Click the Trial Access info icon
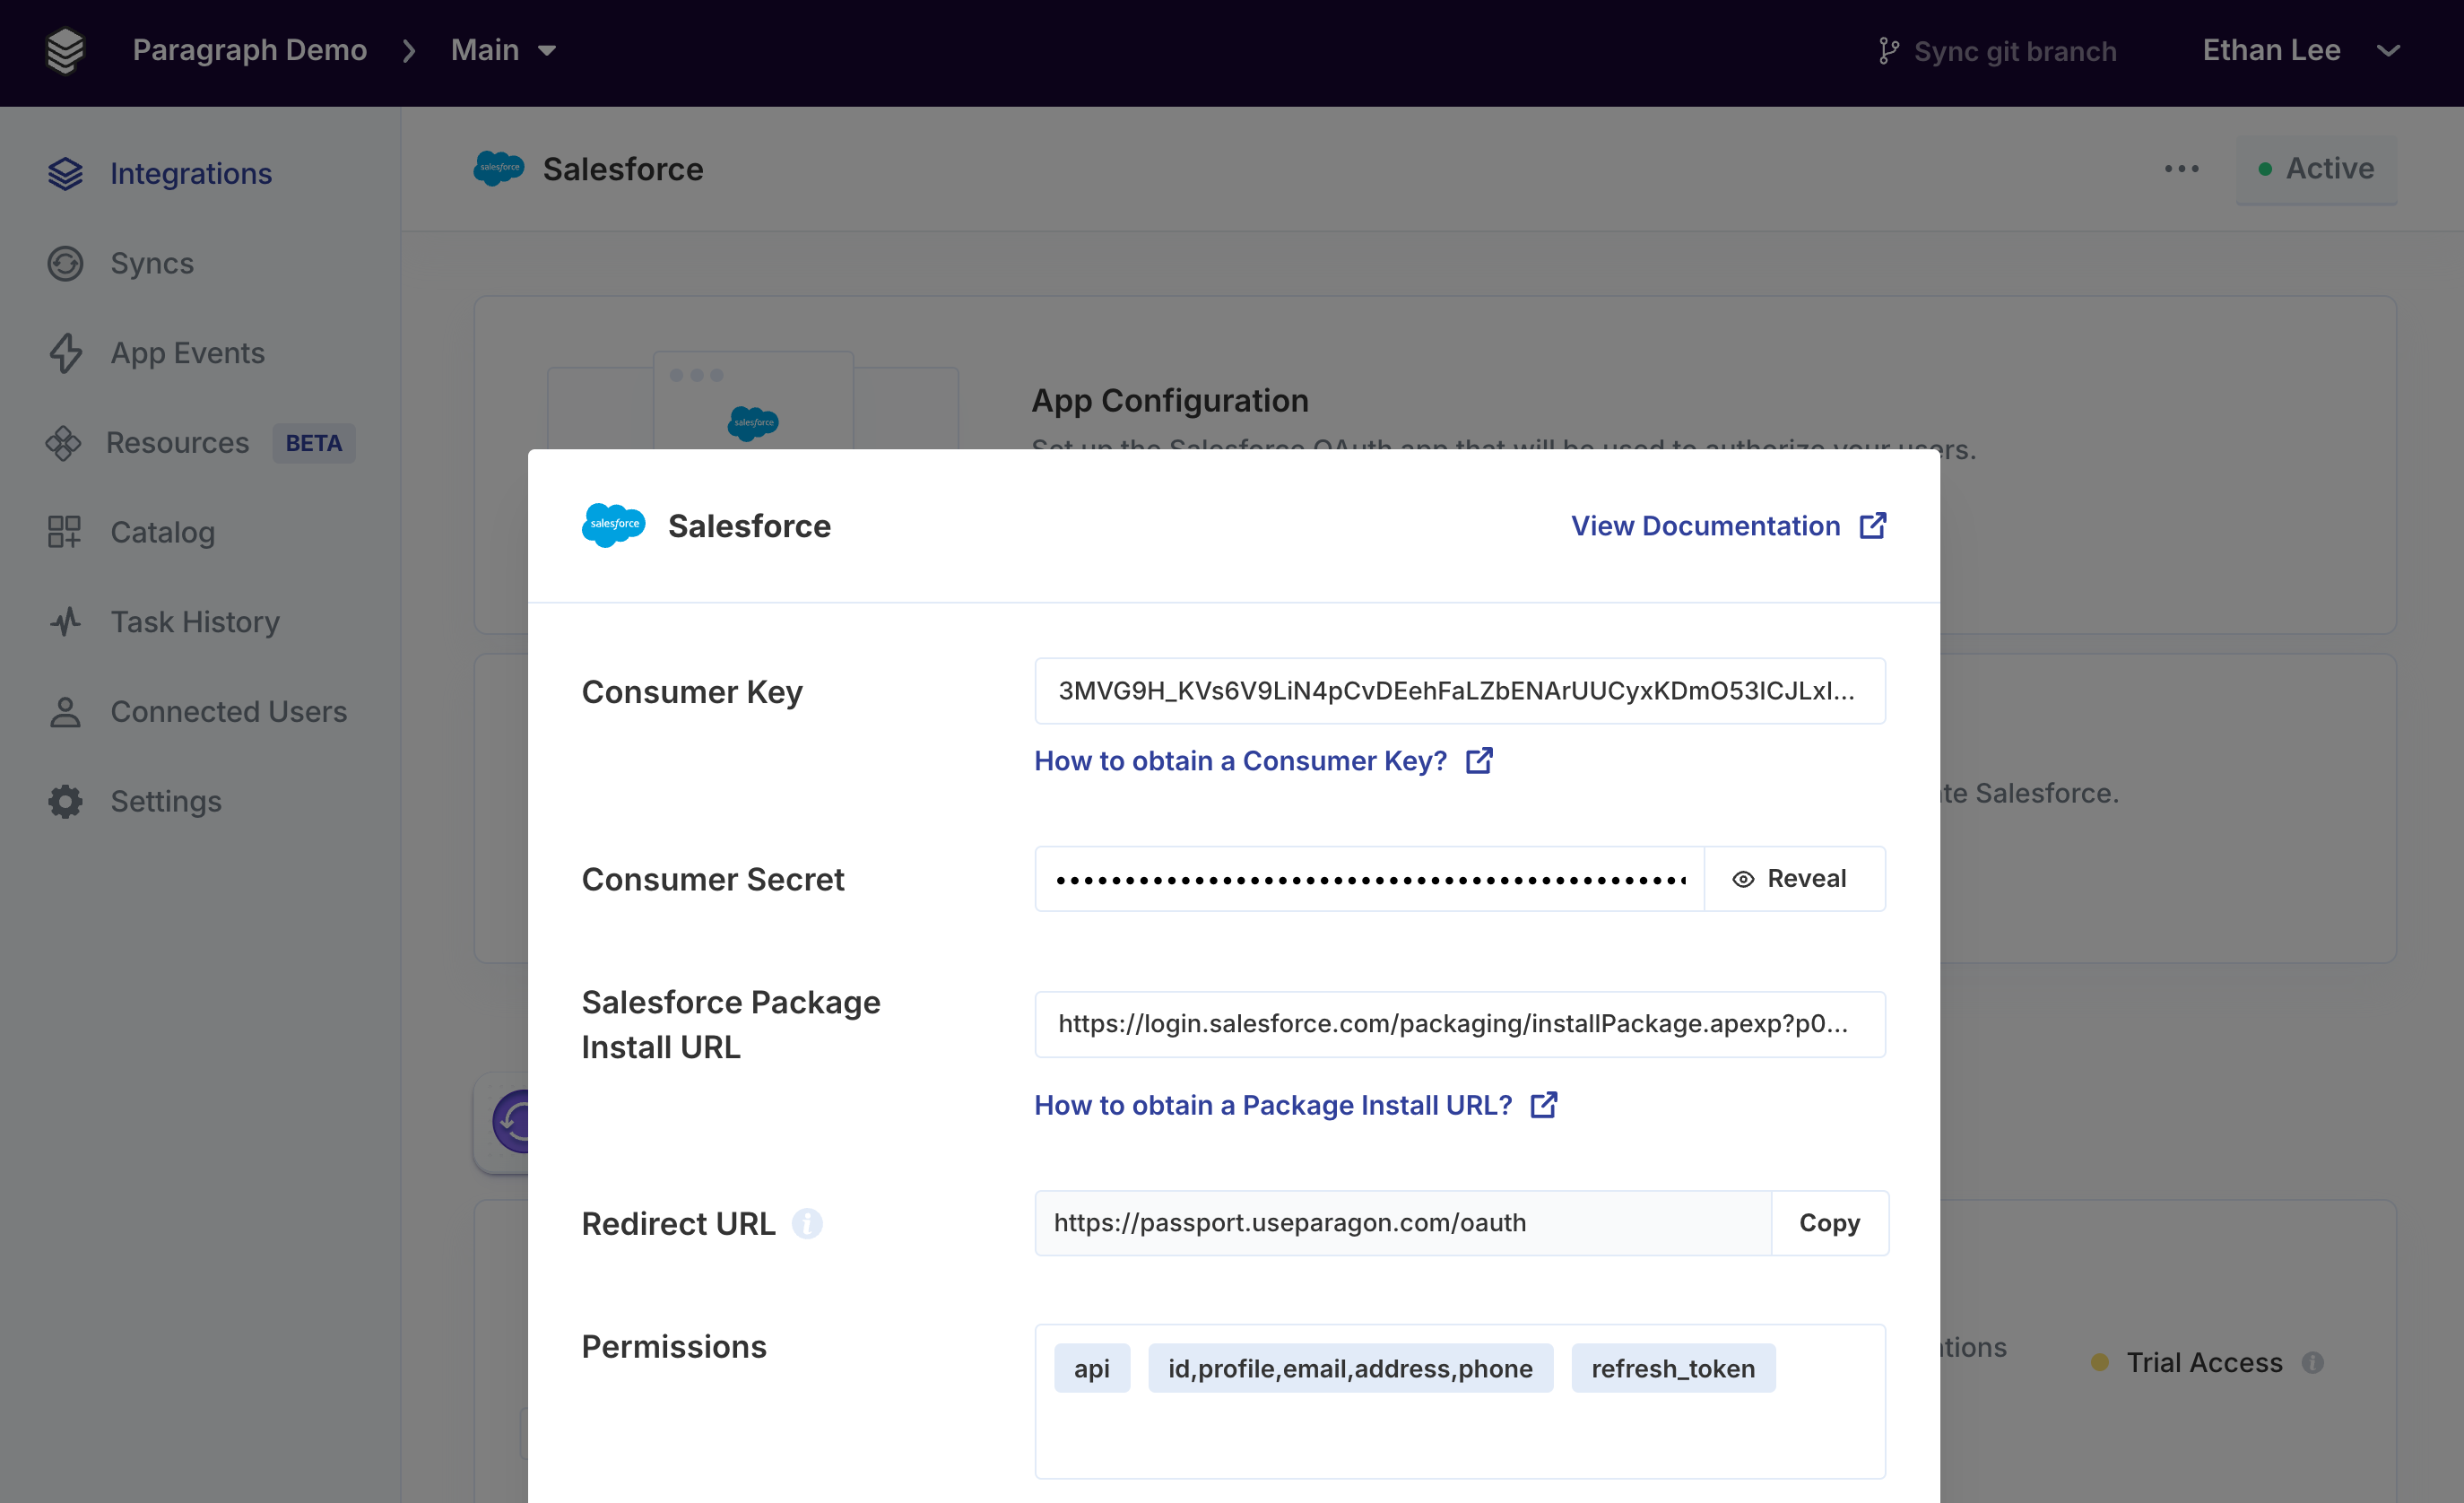2464x1503 pixels. (2312, 1362)
